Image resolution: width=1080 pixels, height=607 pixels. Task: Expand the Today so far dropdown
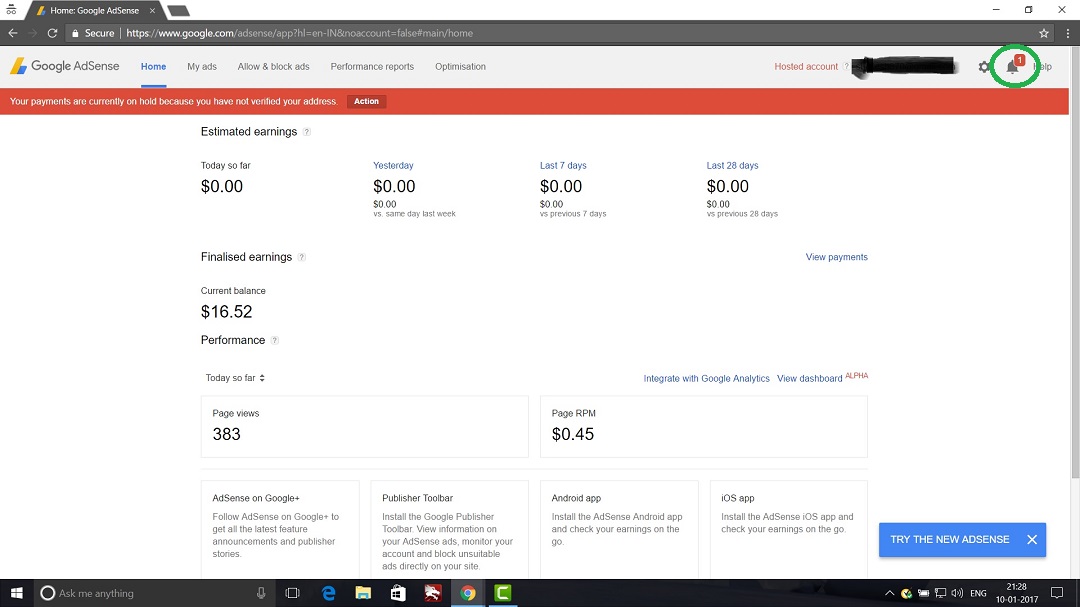pyautogui.click(x=235, y=378)
